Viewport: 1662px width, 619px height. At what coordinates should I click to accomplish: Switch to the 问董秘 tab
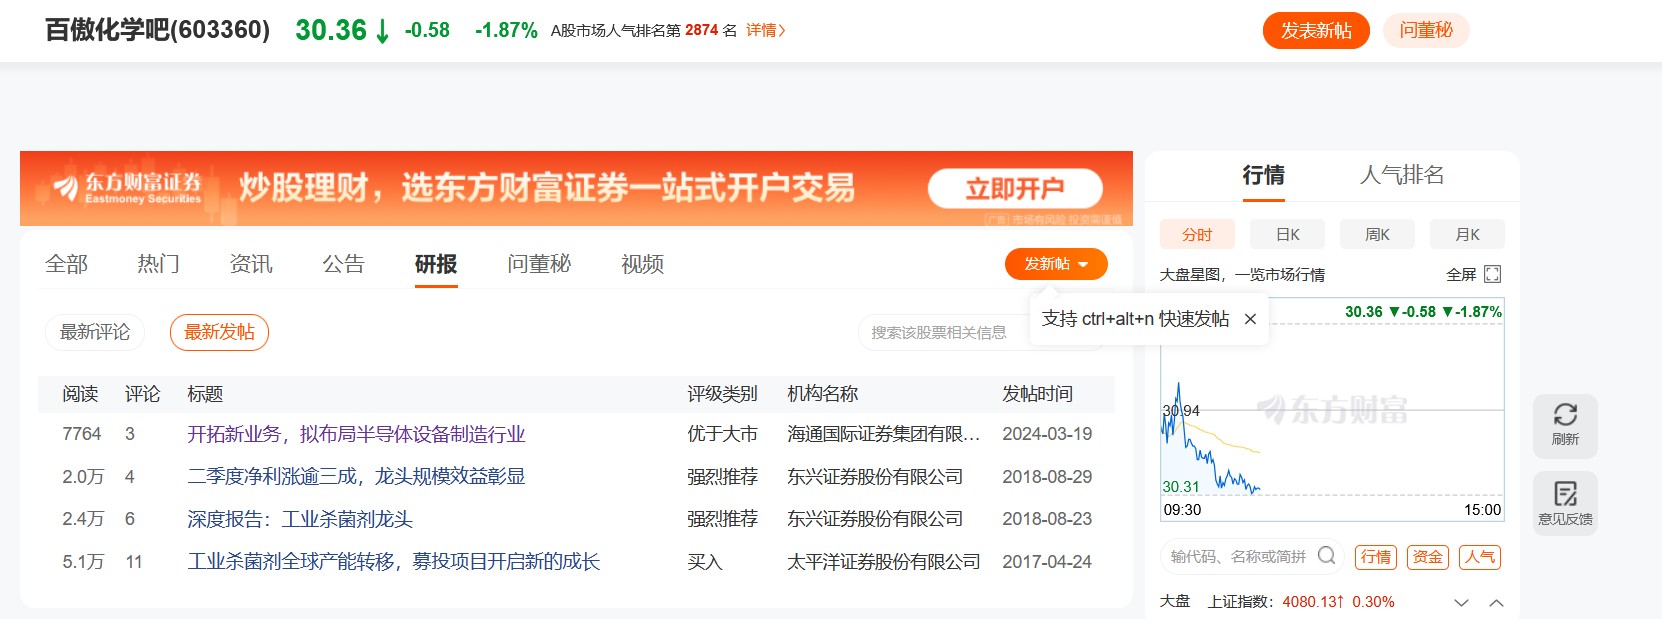click(x=539, y=264)
